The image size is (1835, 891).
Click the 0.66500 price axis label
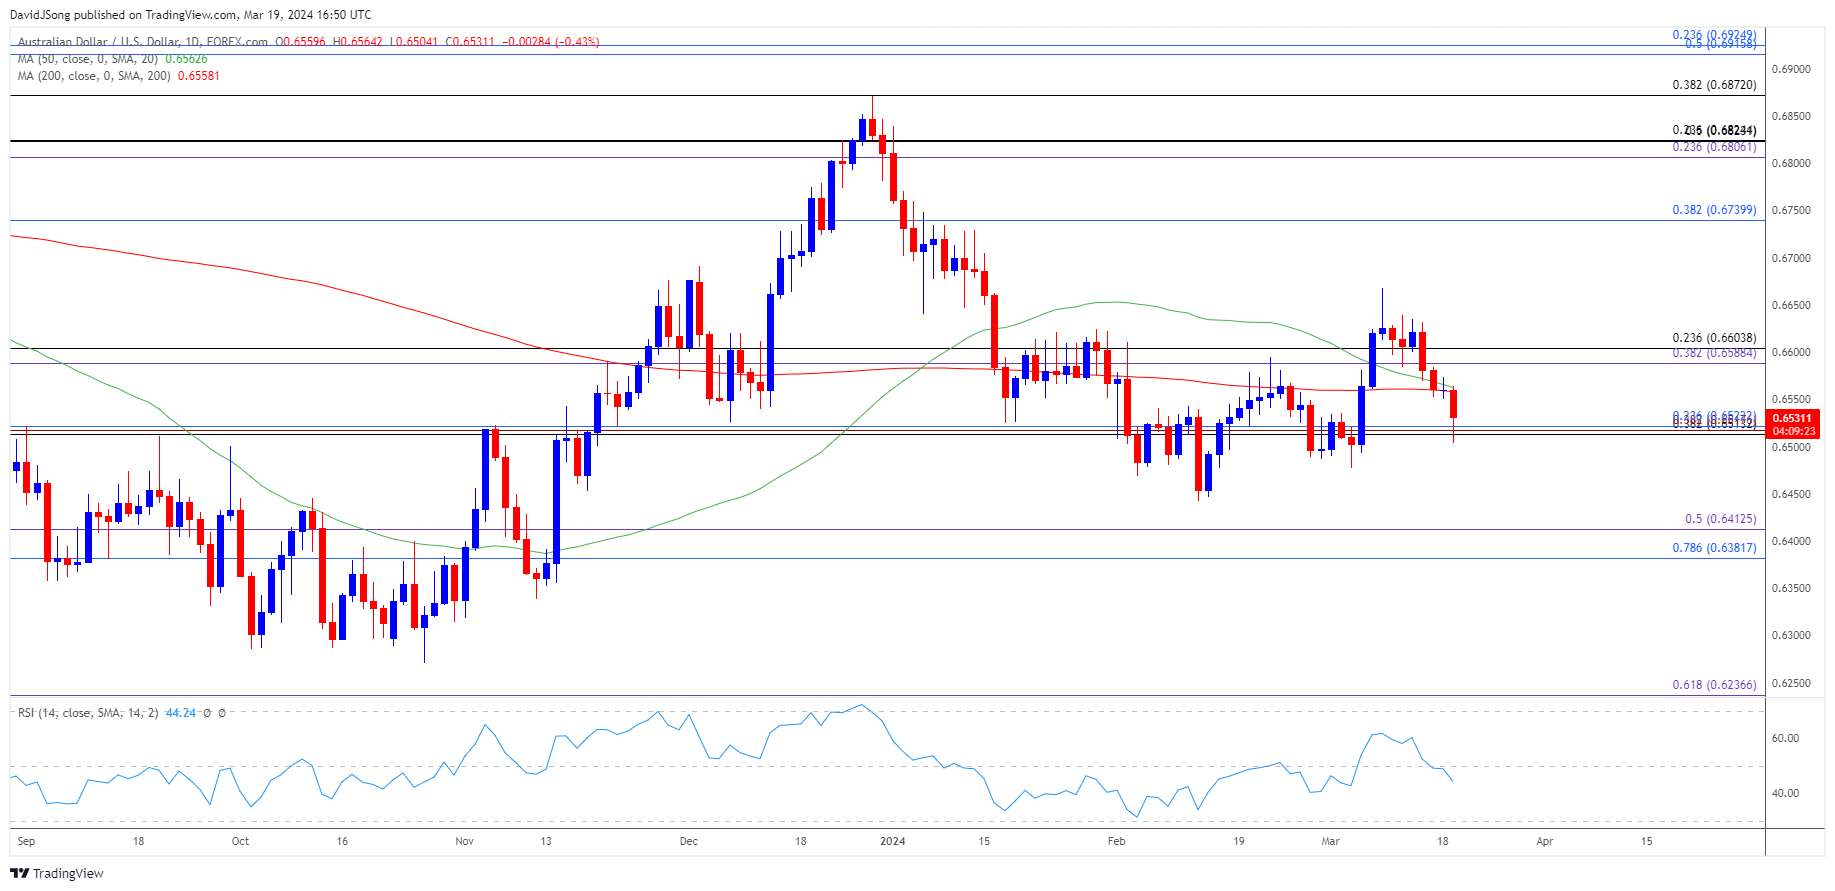pyautogui.click(x=1791, y=305)
